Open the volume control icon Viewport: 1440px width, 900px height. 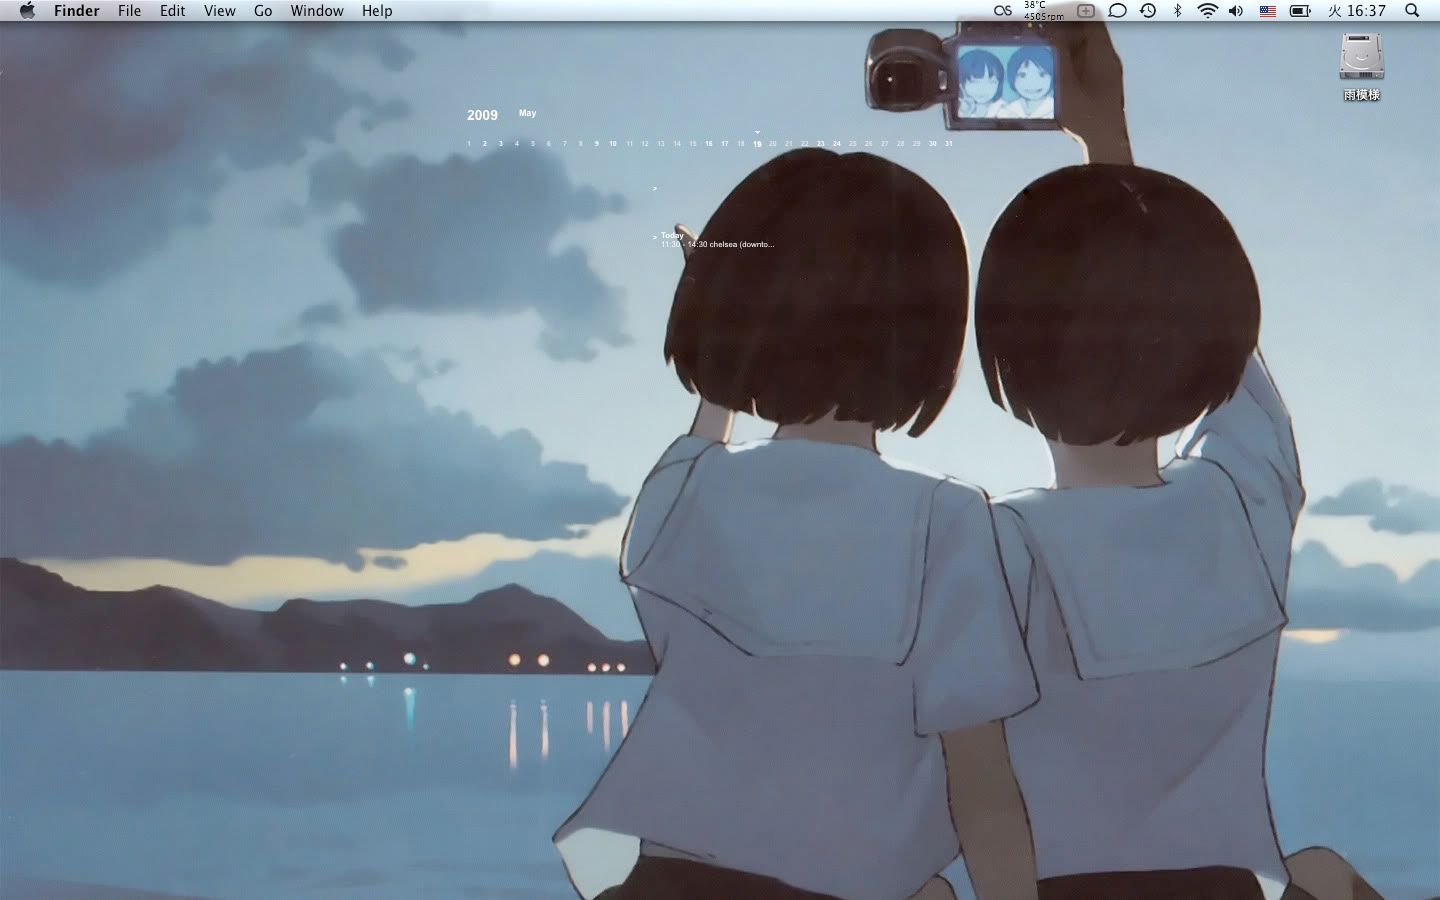click(x=1236, y=11)
